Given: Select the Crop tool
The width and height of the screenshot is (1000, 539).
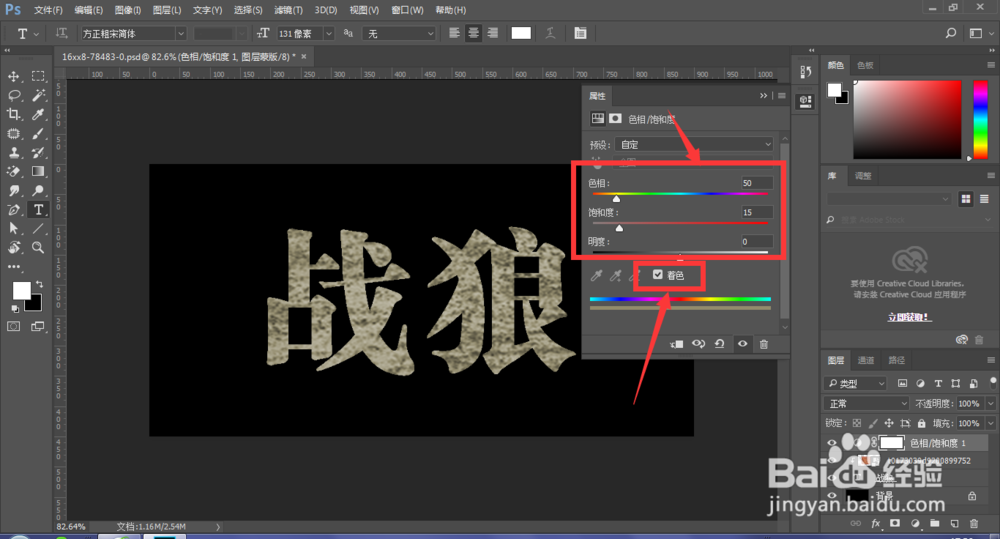Looking at the screenshot, I should 13,115.
